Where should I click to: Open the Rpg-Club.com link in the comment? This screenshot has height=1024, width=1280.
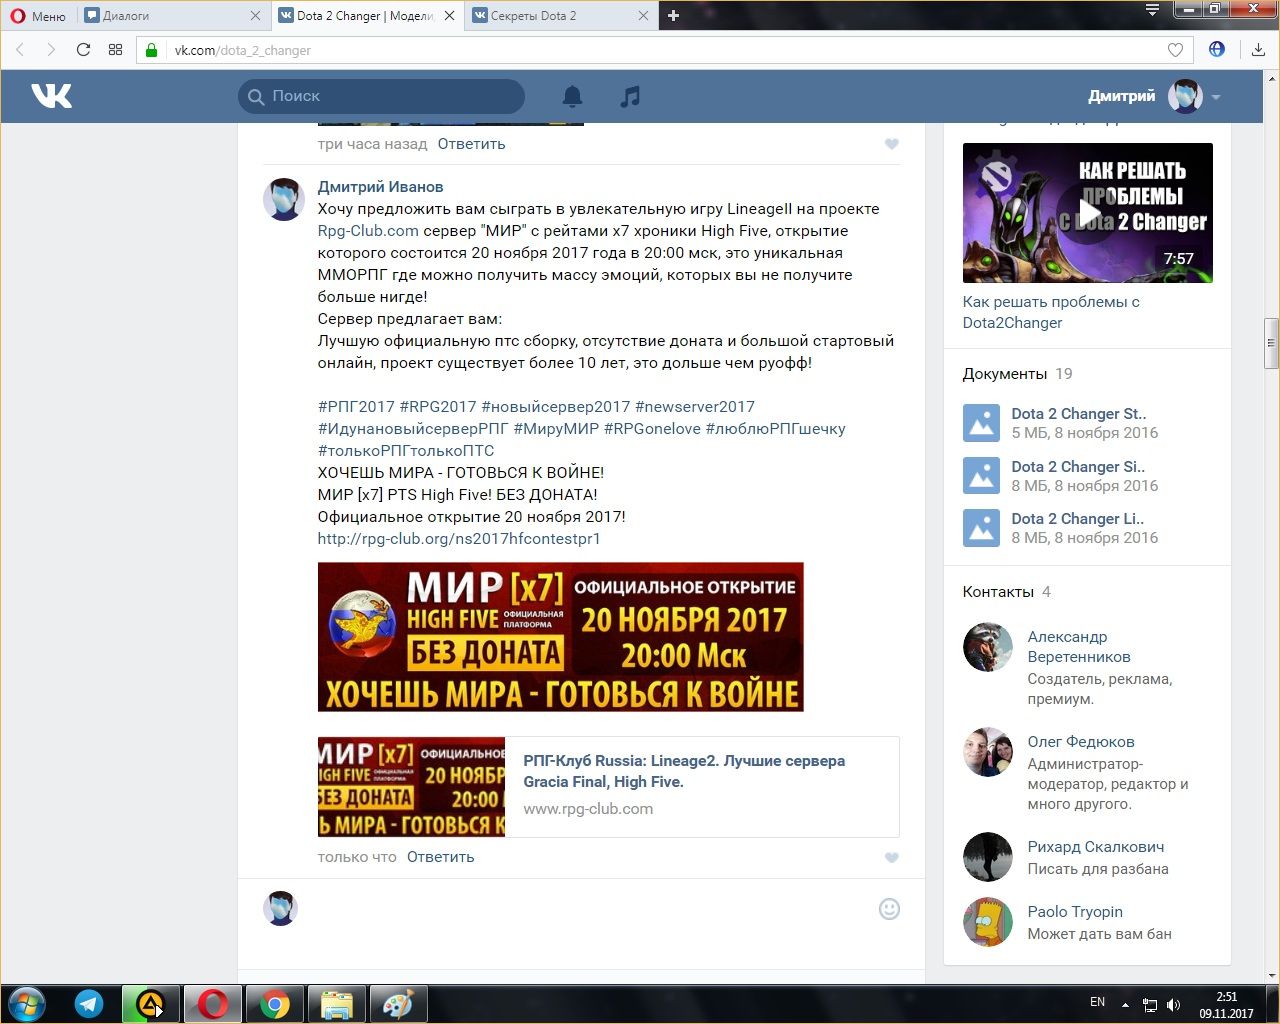click(x=368, y=231)
